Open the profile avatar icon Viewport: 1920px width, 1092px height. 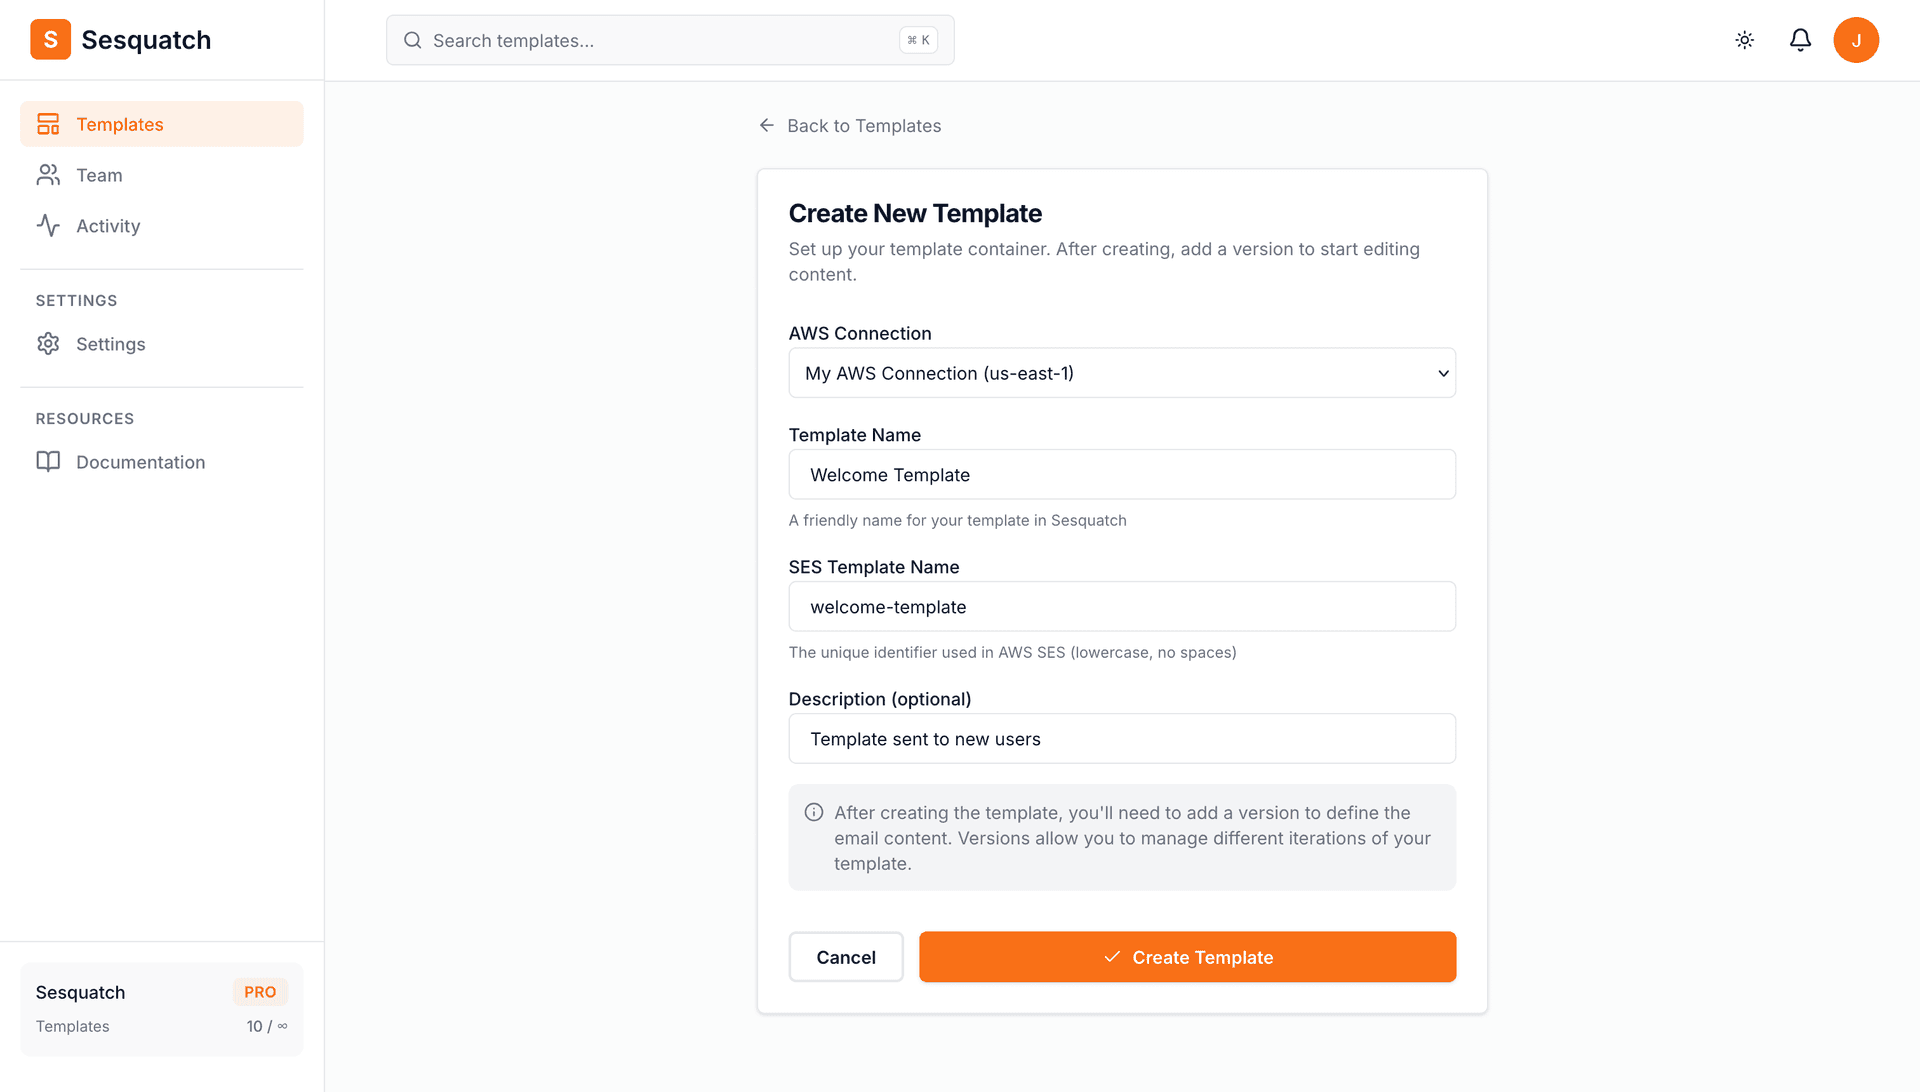pos(1857,40)
